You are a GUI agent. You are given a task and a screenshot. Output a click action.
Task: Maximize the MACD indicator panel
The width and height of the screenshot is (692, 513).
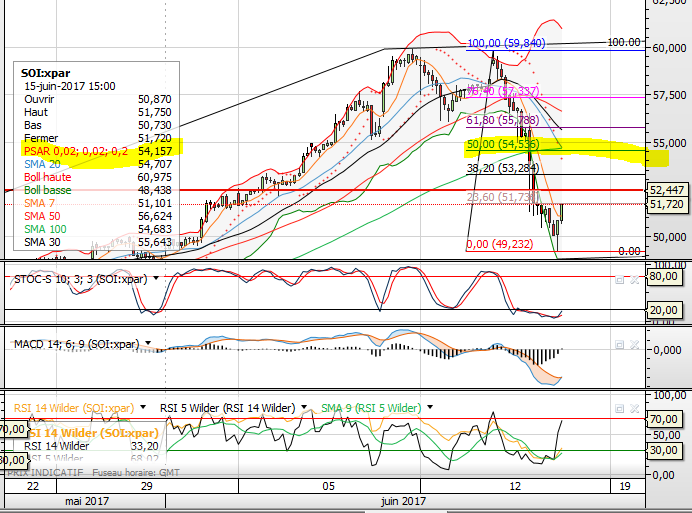[619, 344]
